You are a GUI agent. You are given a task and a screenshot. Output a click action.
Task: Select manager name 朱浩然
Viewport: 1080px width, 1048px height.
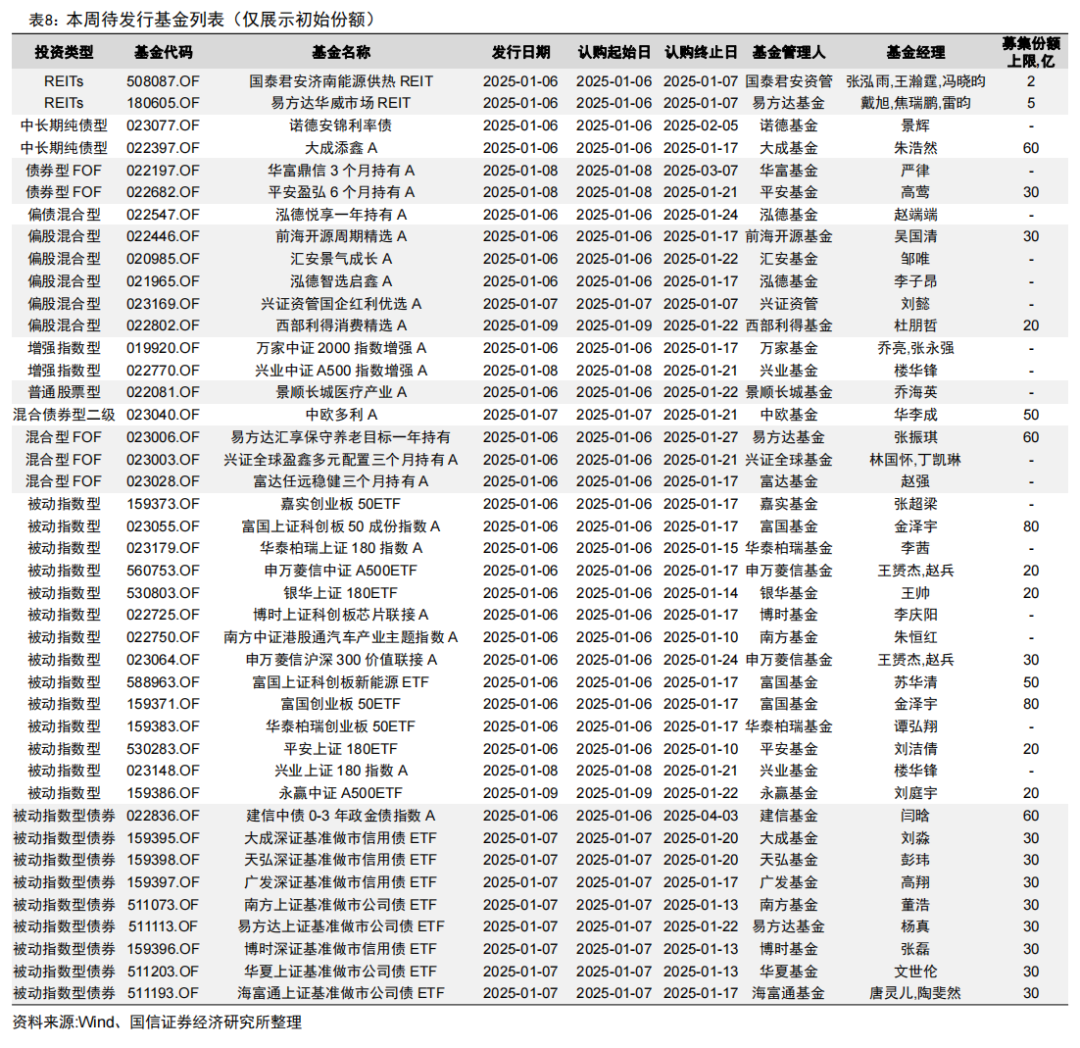click(x=915, y=148)
